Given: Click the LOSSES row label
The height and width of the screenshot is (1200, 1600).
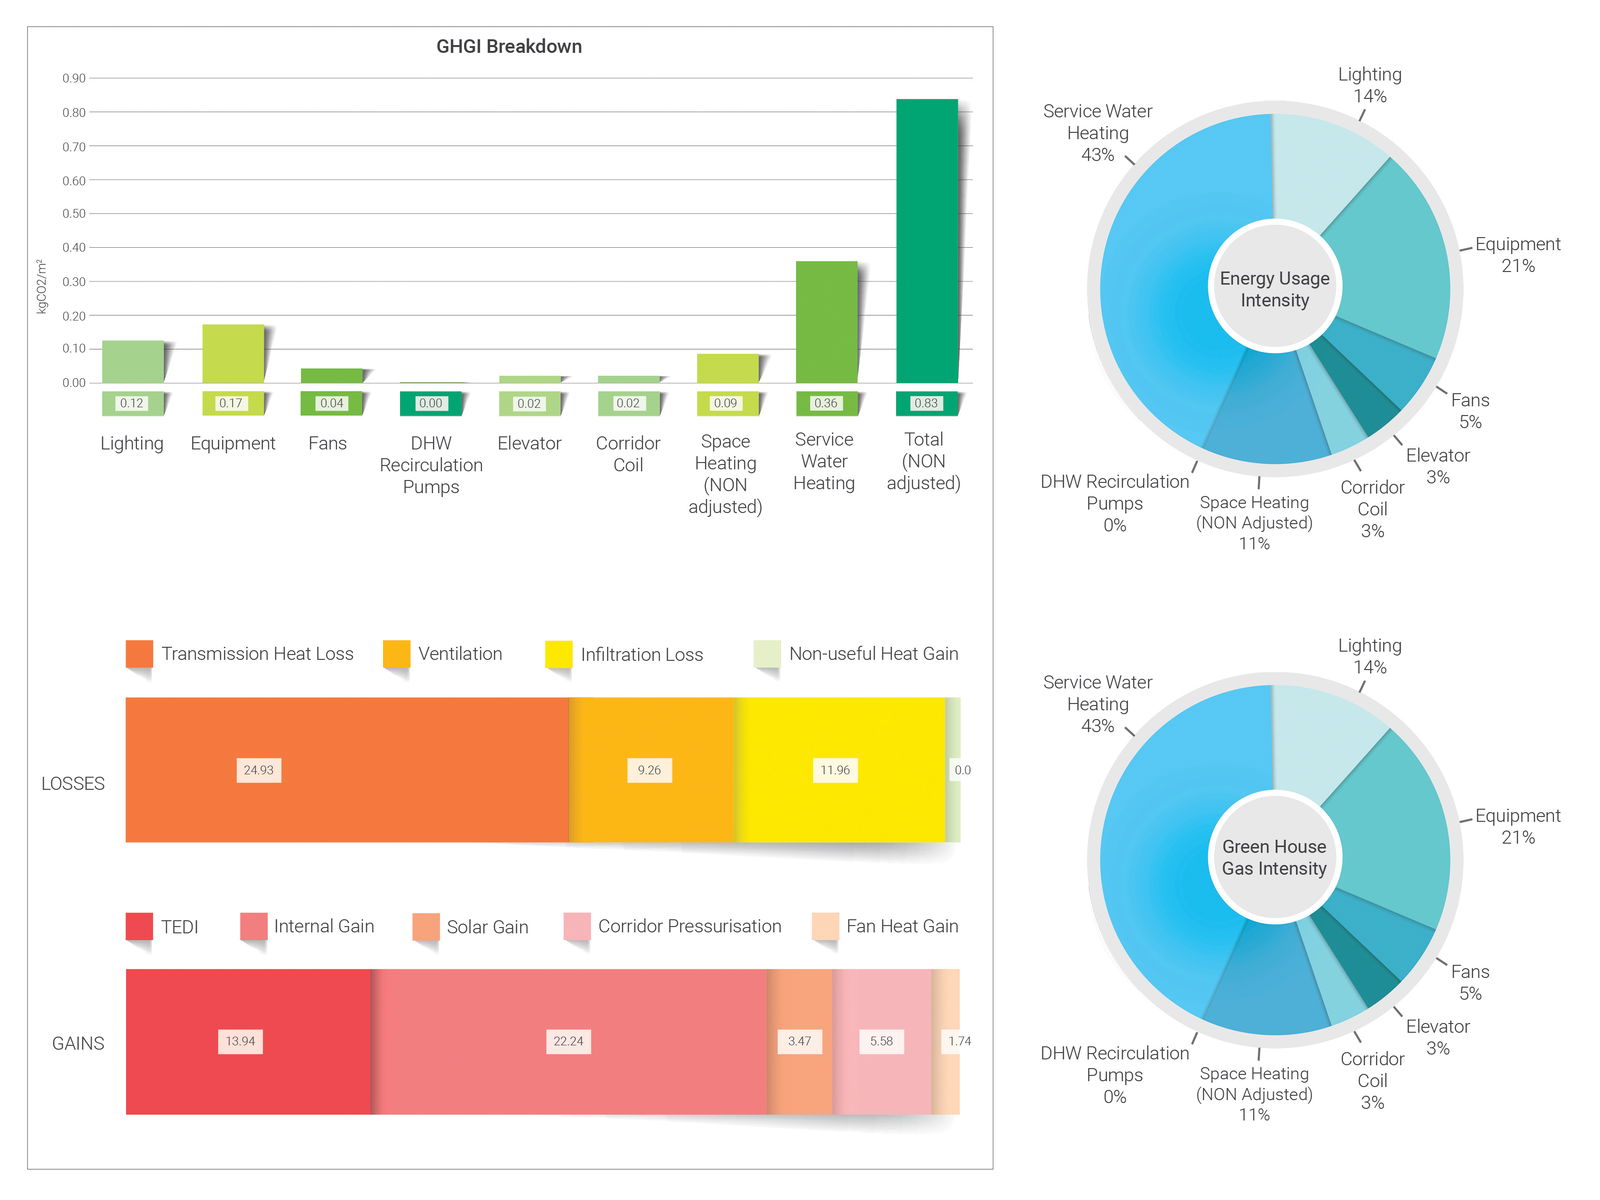Looking at the screenshot, I should click(x=73, y=784).
